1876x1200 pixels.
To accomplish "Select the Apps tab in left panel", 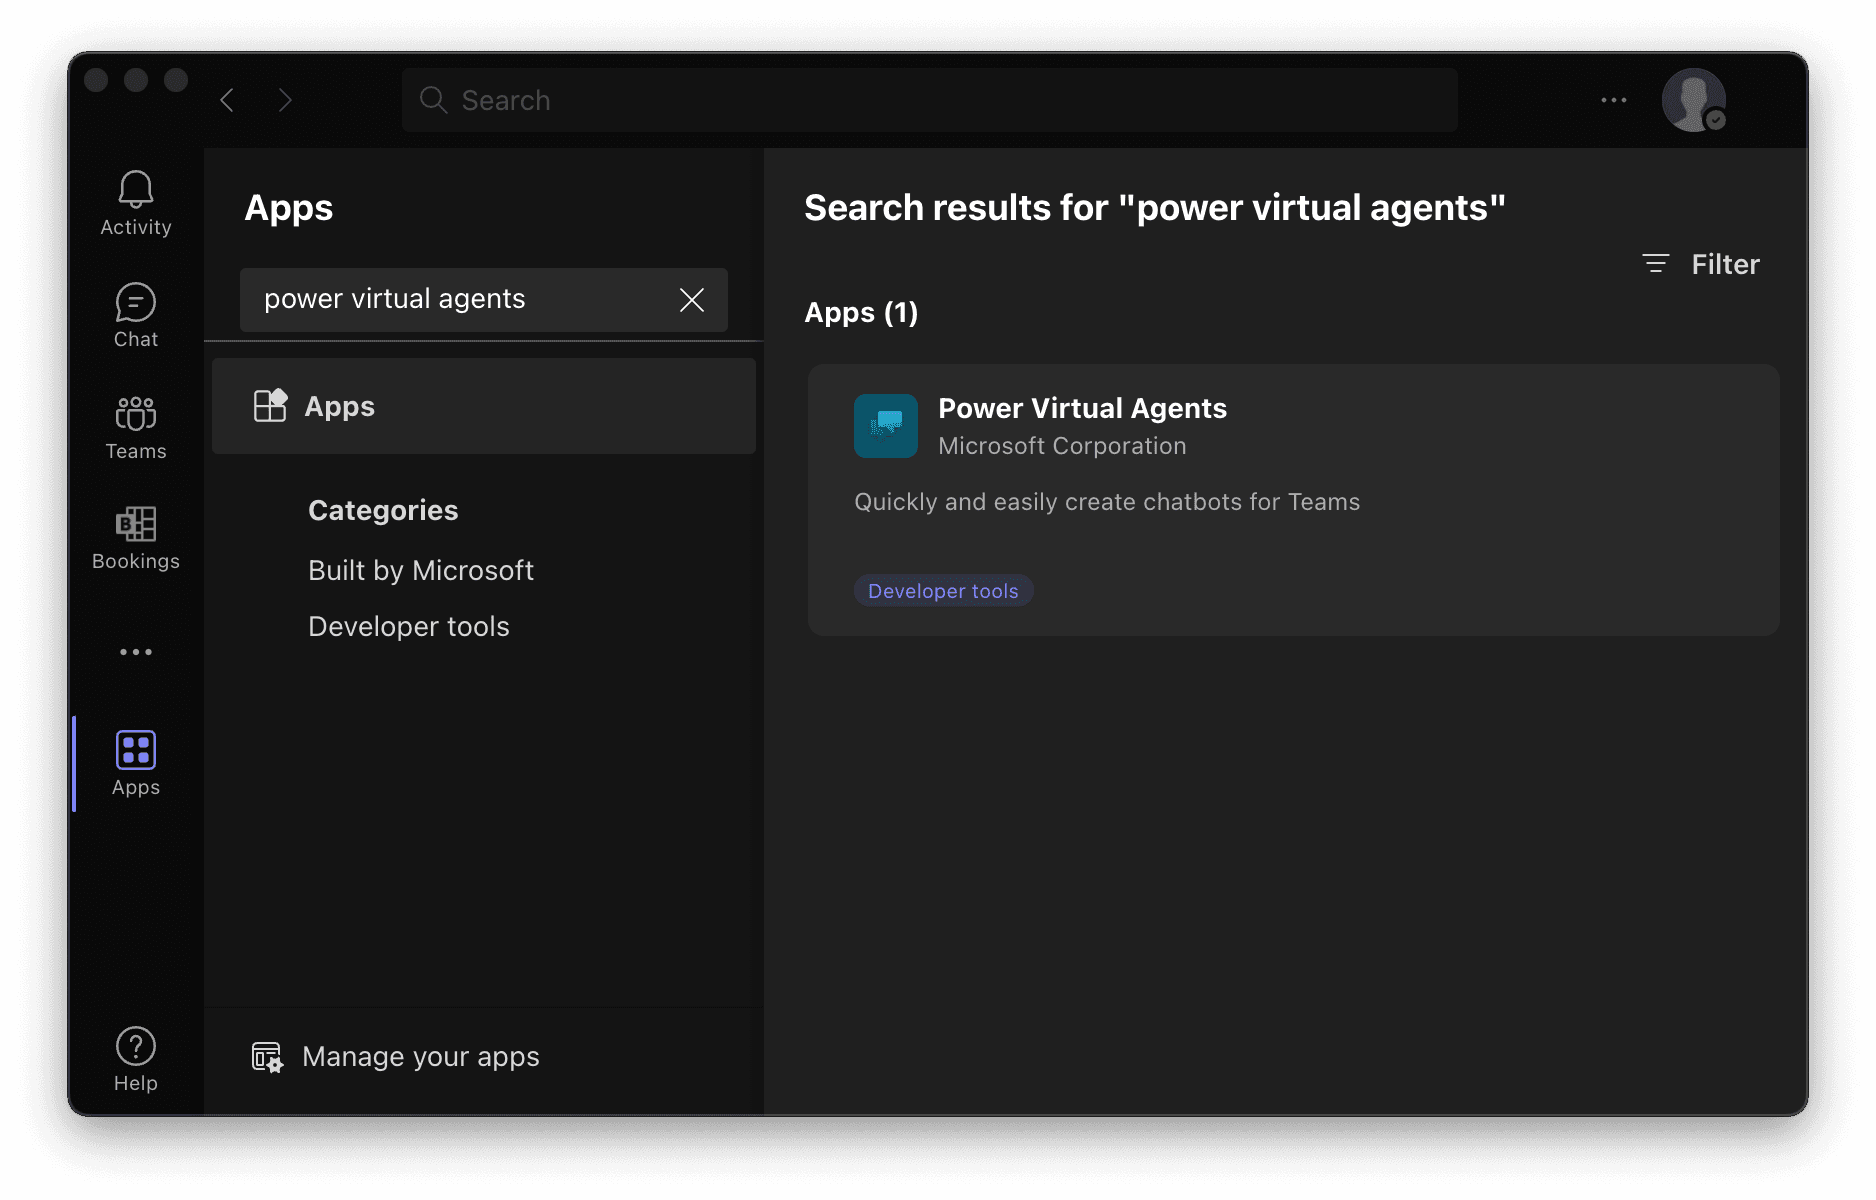I will click(x=484, y=406).
